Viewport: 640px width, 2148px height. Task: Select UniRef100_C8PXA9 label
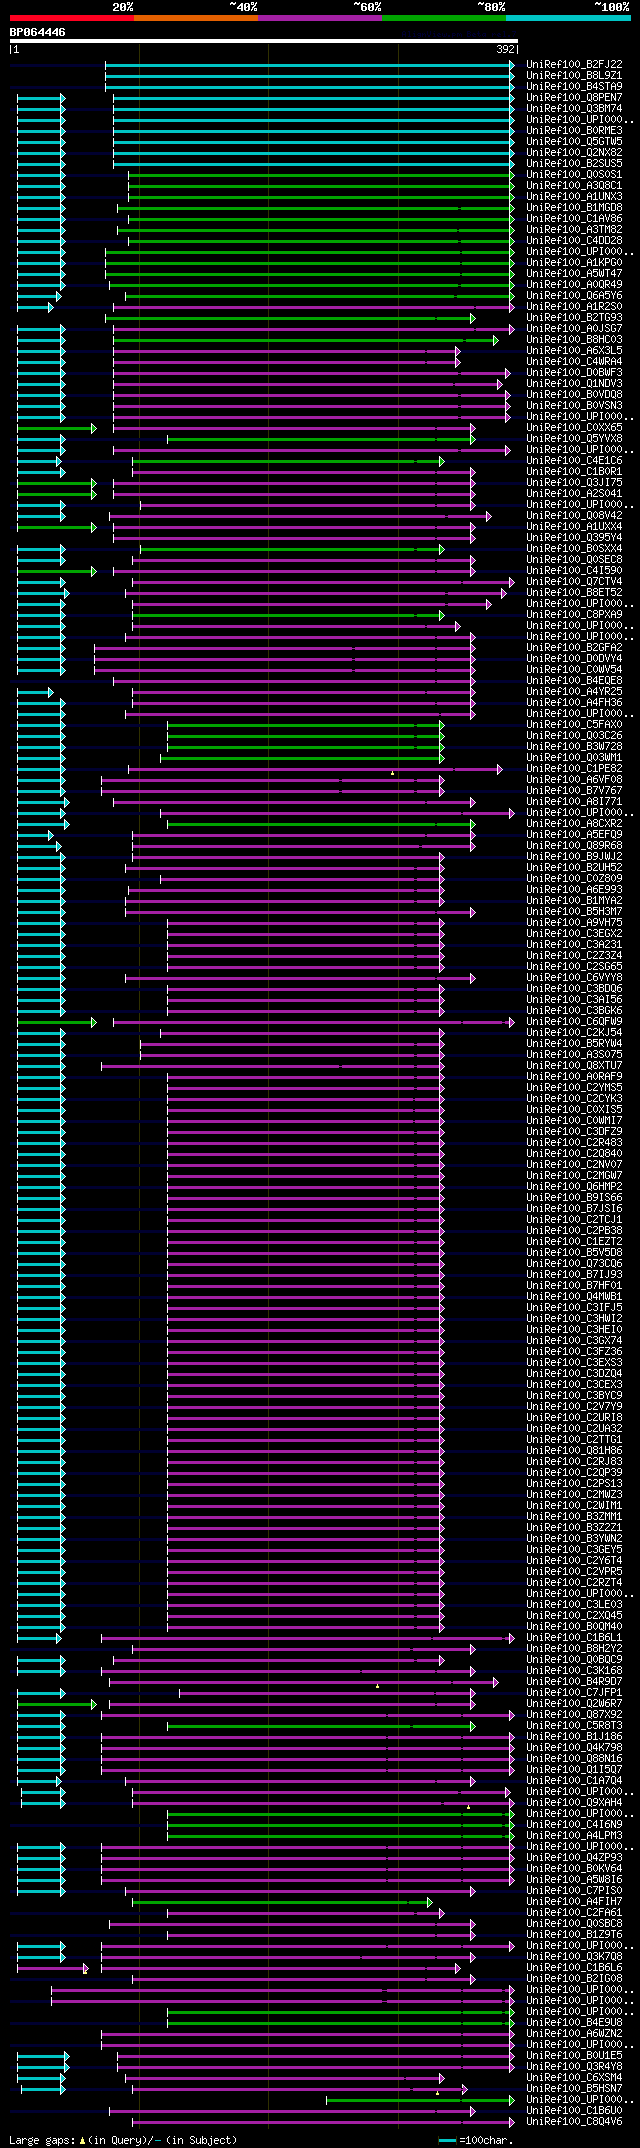coord(574,614)
